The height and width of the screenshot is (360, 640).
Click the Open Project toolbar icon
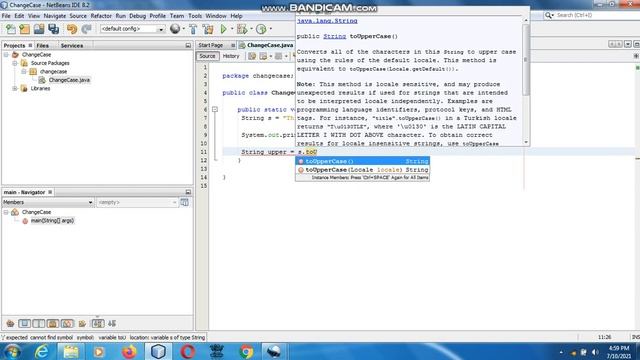point(39,29)
